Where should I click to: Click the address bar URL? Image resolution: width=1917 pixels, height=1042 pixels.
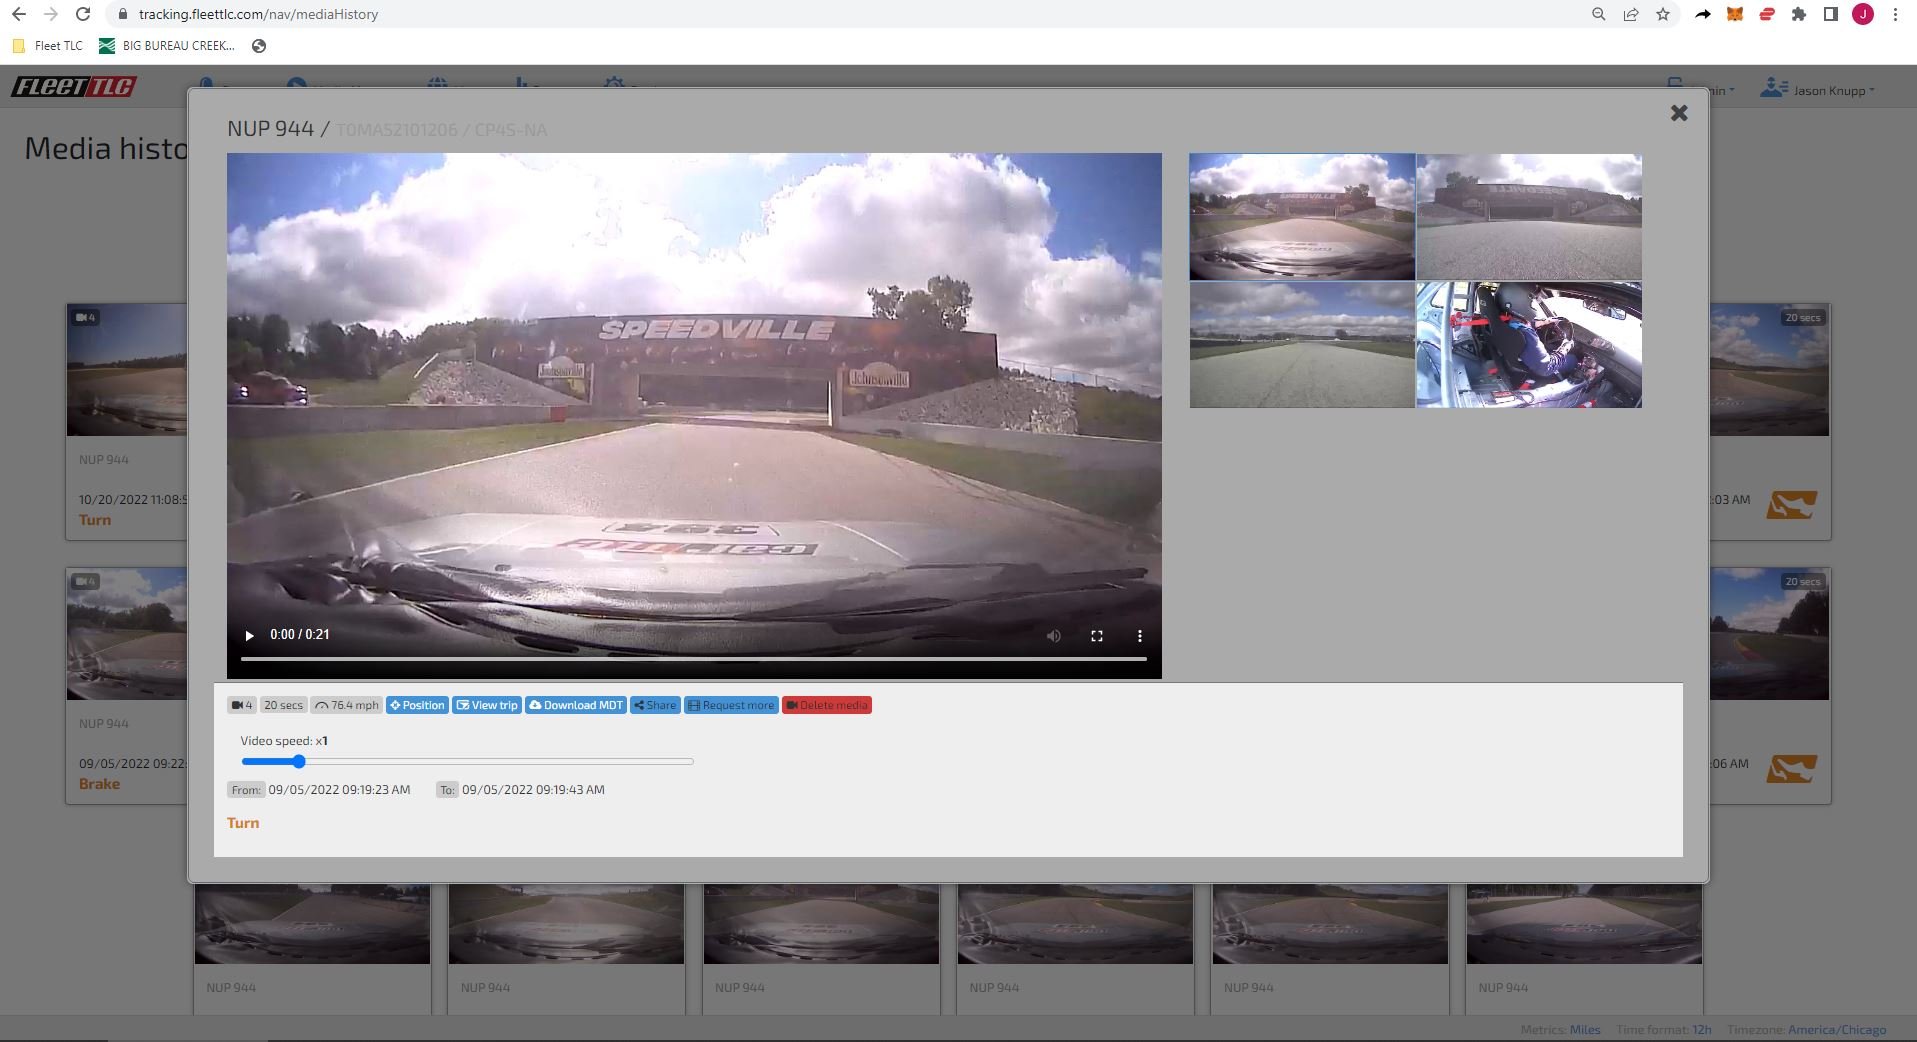coord(258,14)
